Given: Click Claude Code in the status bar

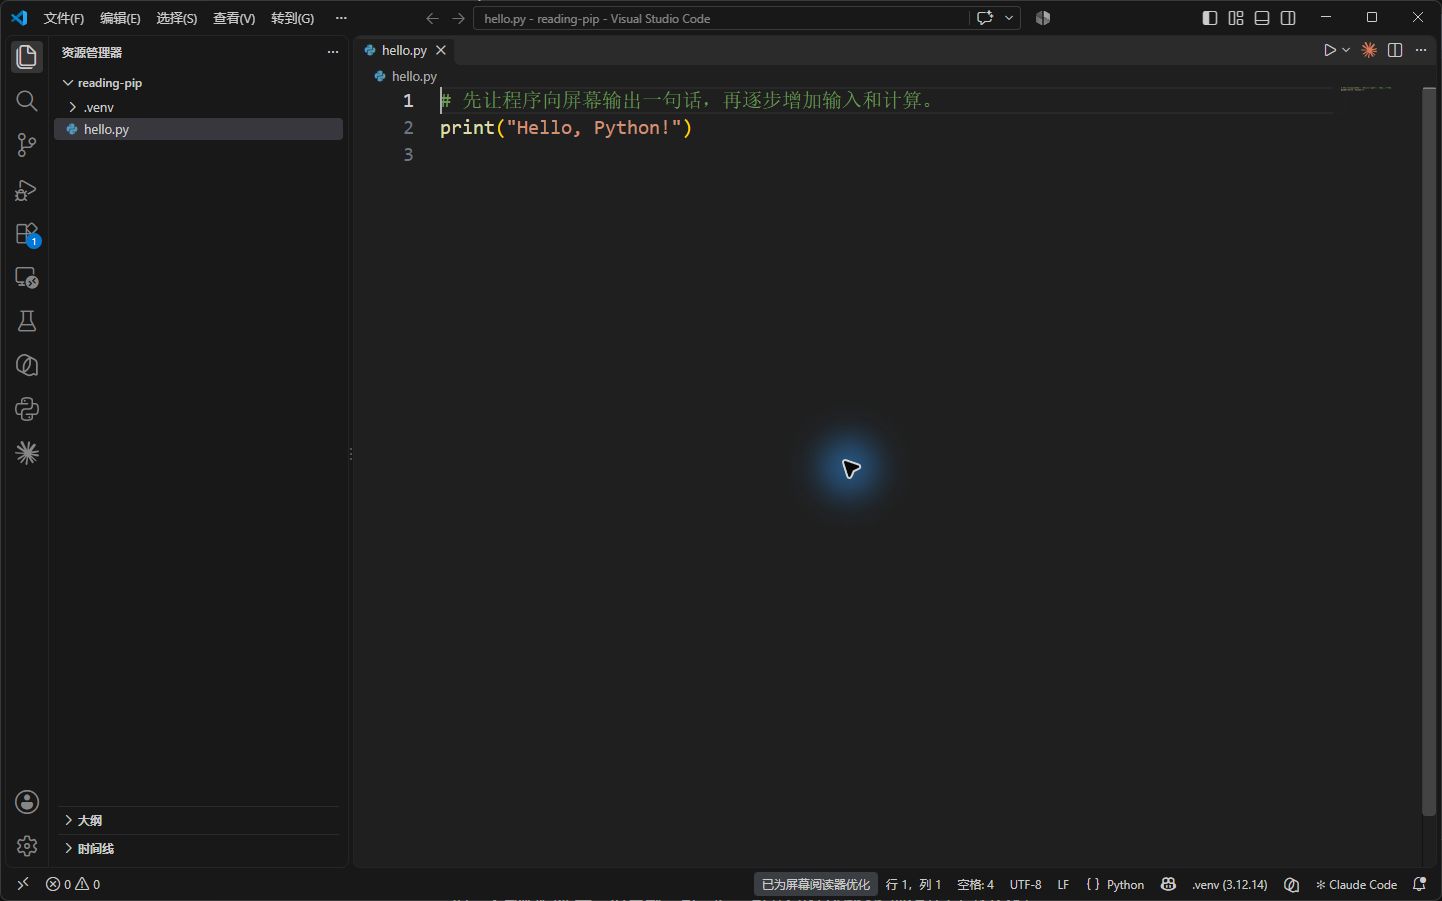Looking at the screenshot, I should pos(1356,884).
